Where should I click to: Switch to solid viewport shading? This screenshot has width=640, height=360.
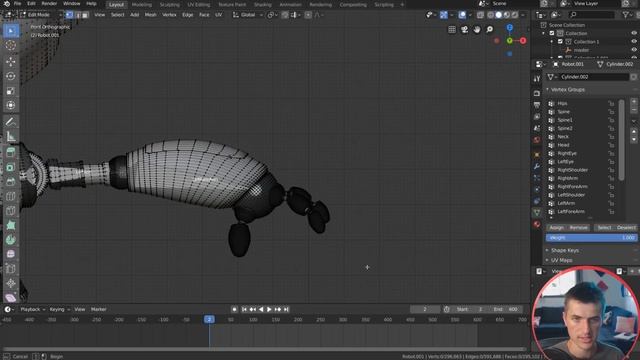[x=498, y=15]
